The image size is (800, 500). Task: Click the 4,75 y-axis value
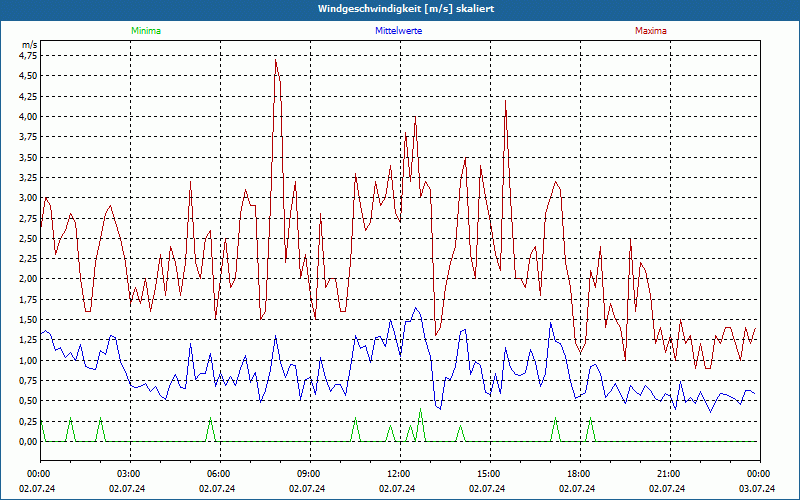[29, 55]
